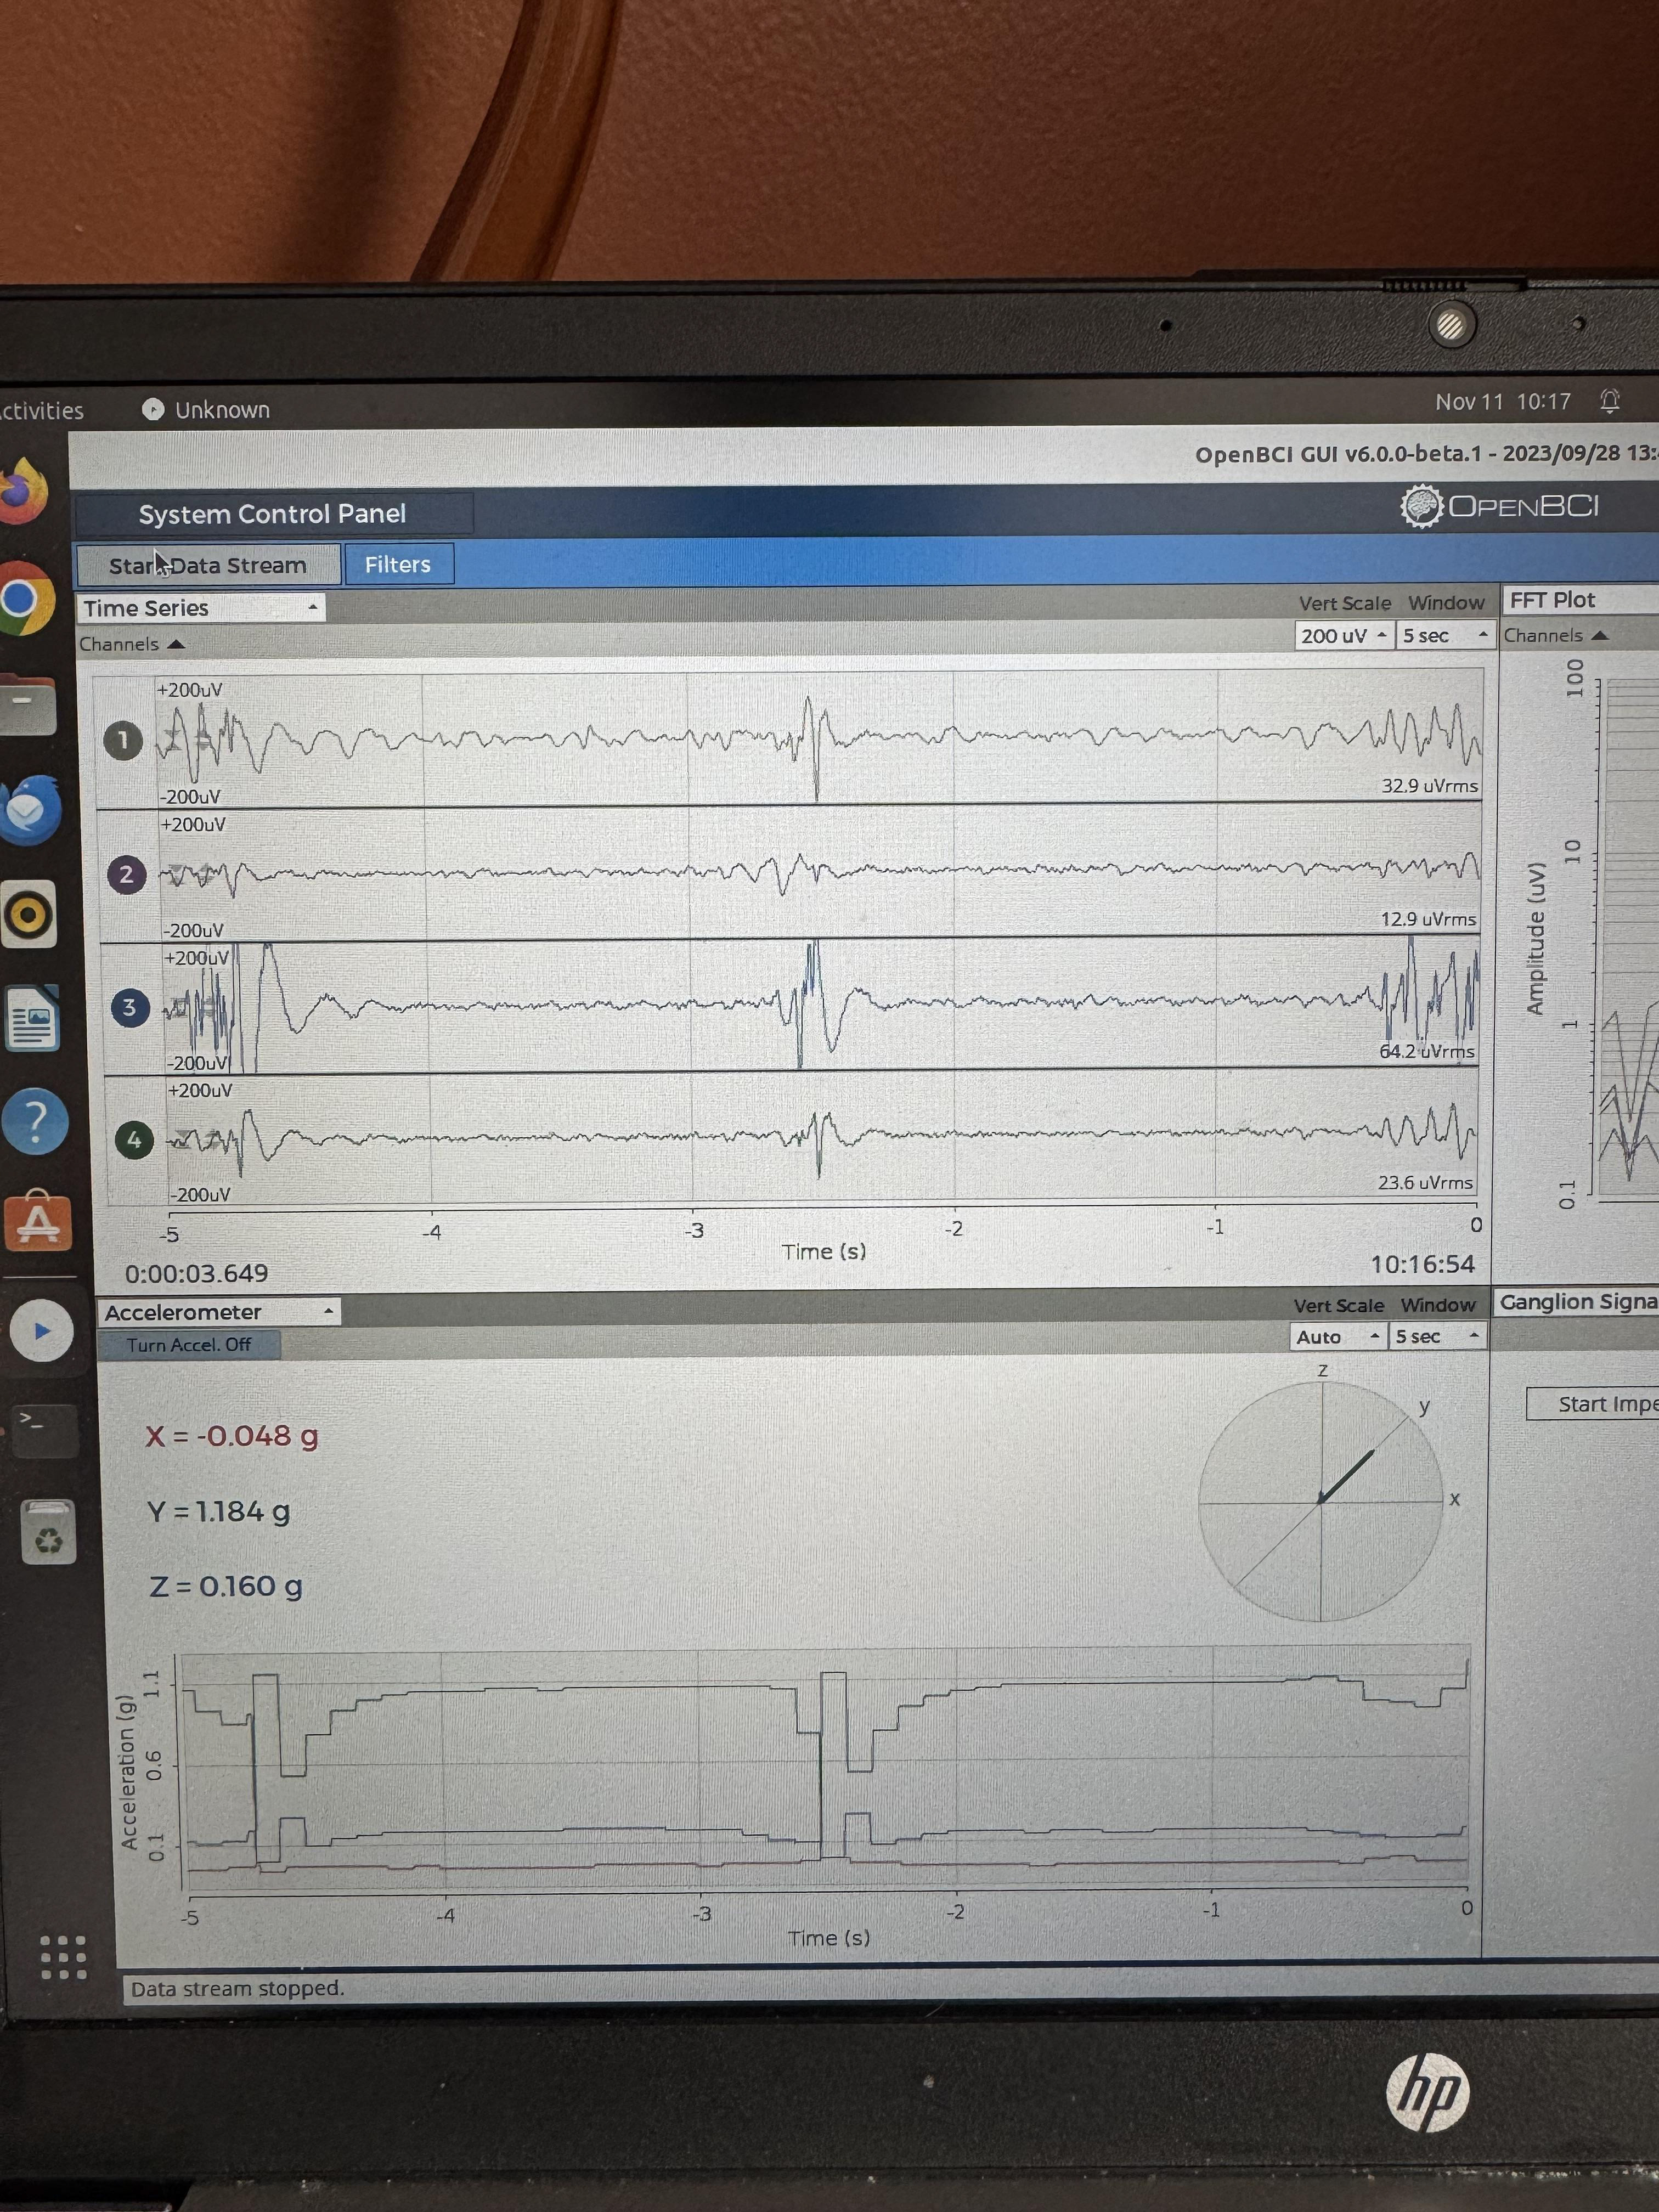
Task: Open the Filters settings
Action: (398, 565)
